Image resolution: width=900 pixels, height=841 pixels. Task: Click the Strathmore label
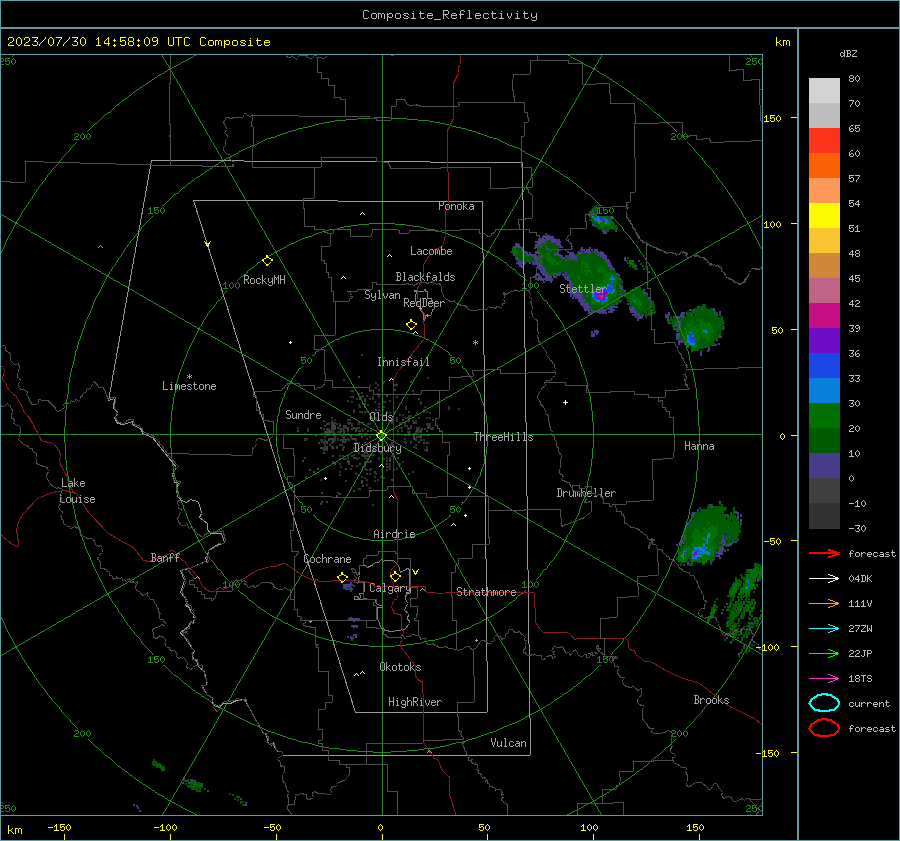coord(486,592)
